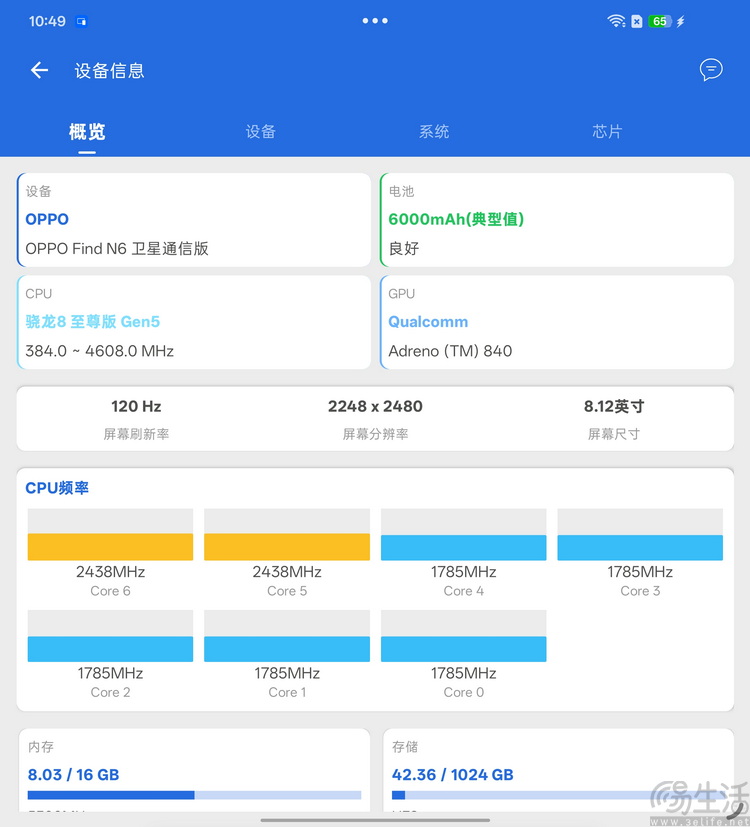Select the 概览 tab
This screenshot has width=750, height=827.
coord(87,132)
